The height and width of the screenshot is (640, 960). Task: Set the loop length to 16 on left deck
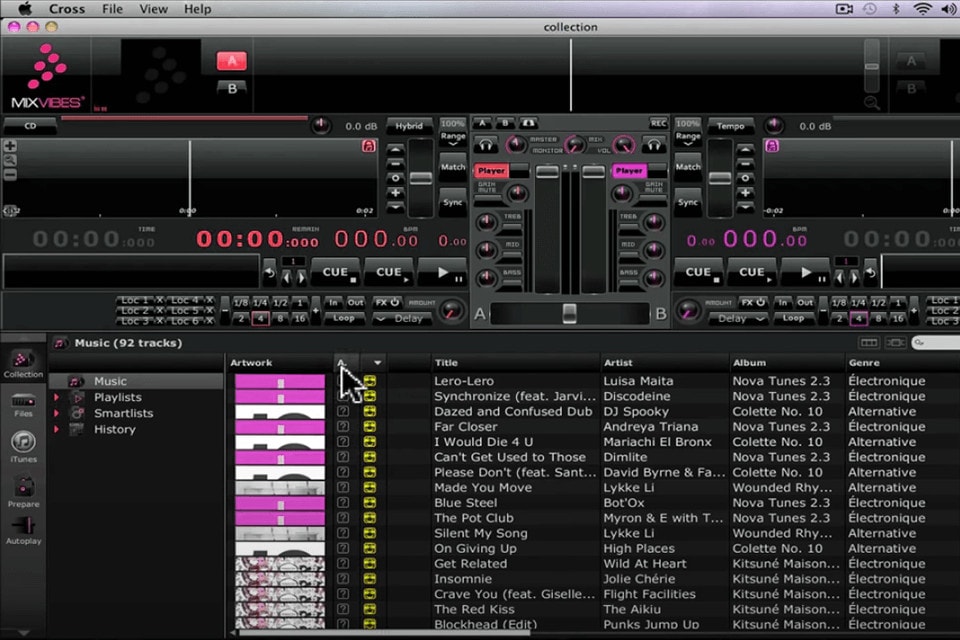(x=299, y=318)
